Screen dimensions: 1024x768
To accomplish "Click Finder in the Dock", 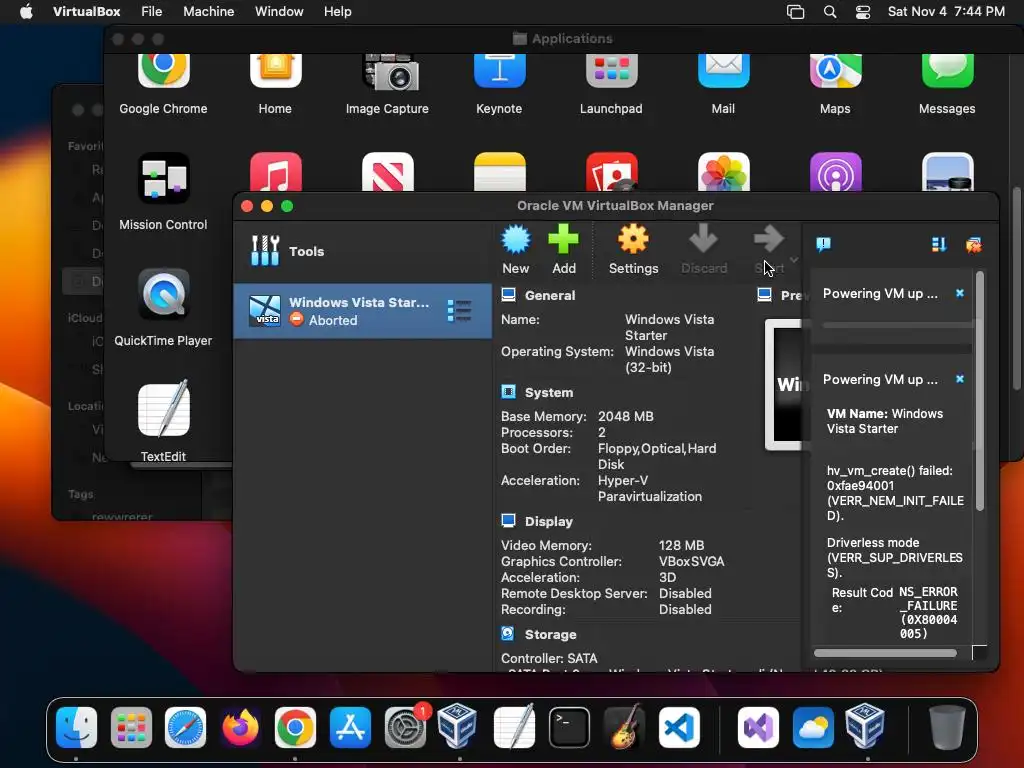I will click(x=76, y=727).
